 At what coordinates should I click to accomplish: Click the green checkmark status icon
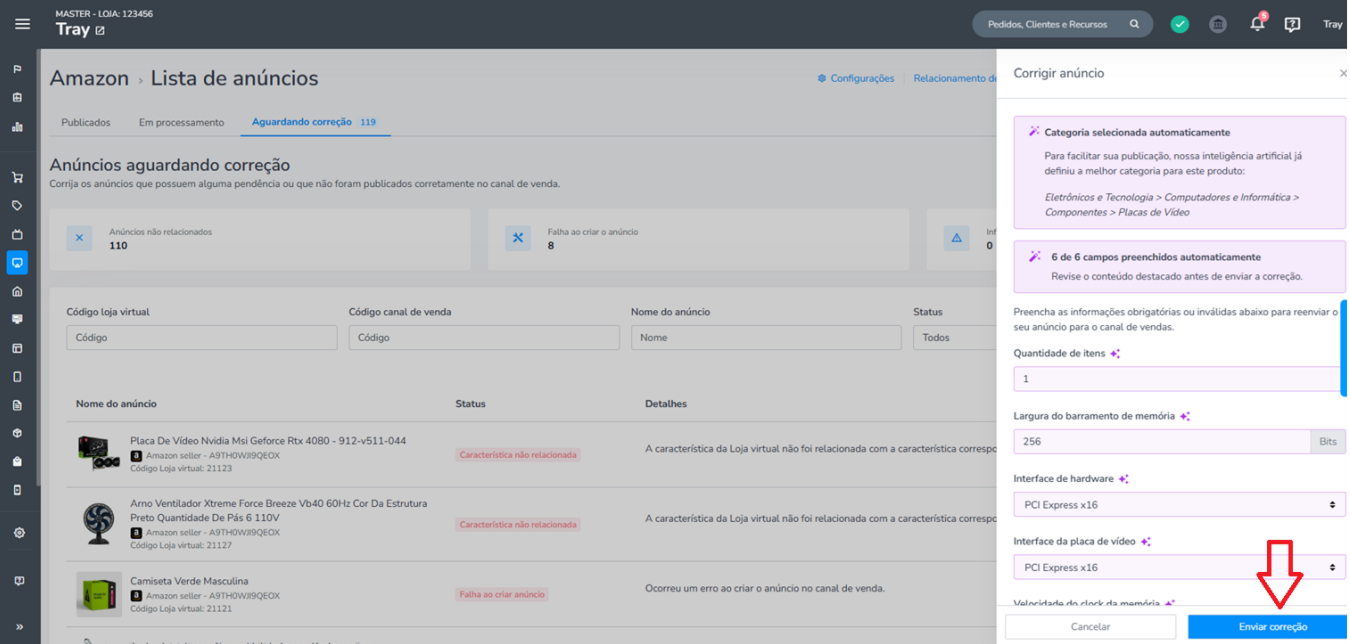(x=1180, y=24)
